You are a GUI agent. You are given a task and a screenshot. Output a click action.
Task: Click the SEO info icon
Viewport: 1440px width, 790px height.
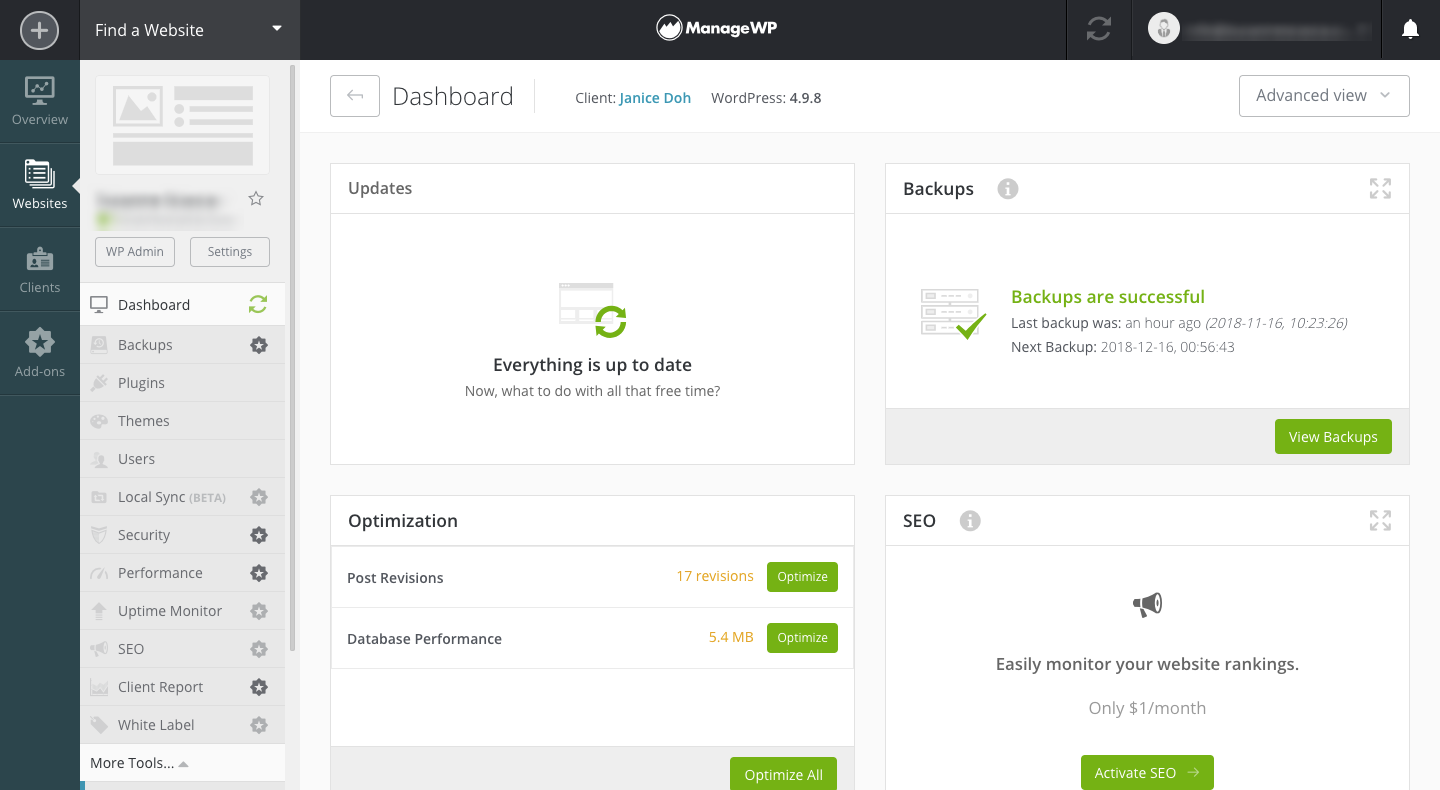[x=969, y=521]
